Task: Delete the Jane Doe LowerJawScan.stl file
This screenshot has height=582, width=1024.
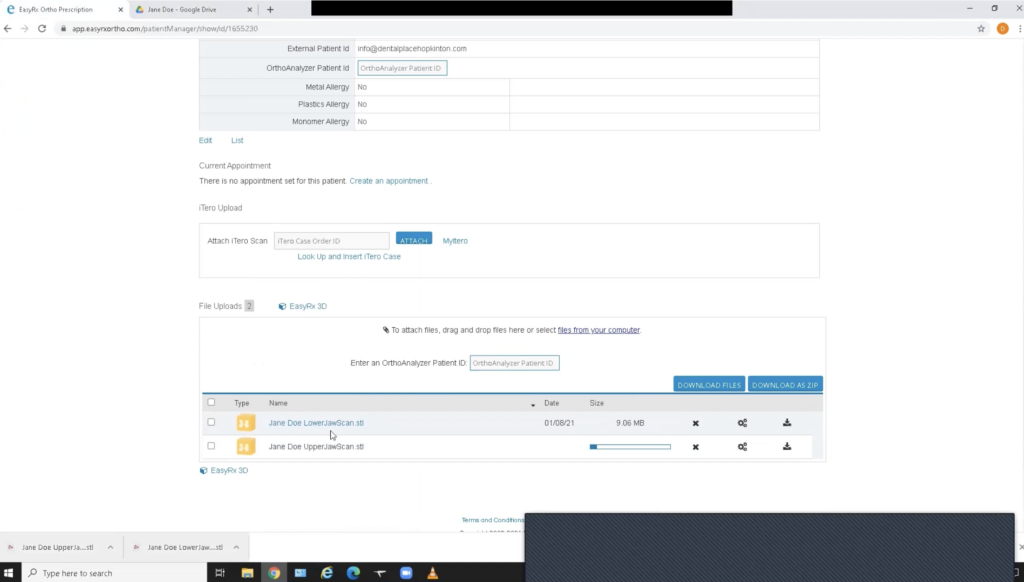Action: tap(695, 423)
